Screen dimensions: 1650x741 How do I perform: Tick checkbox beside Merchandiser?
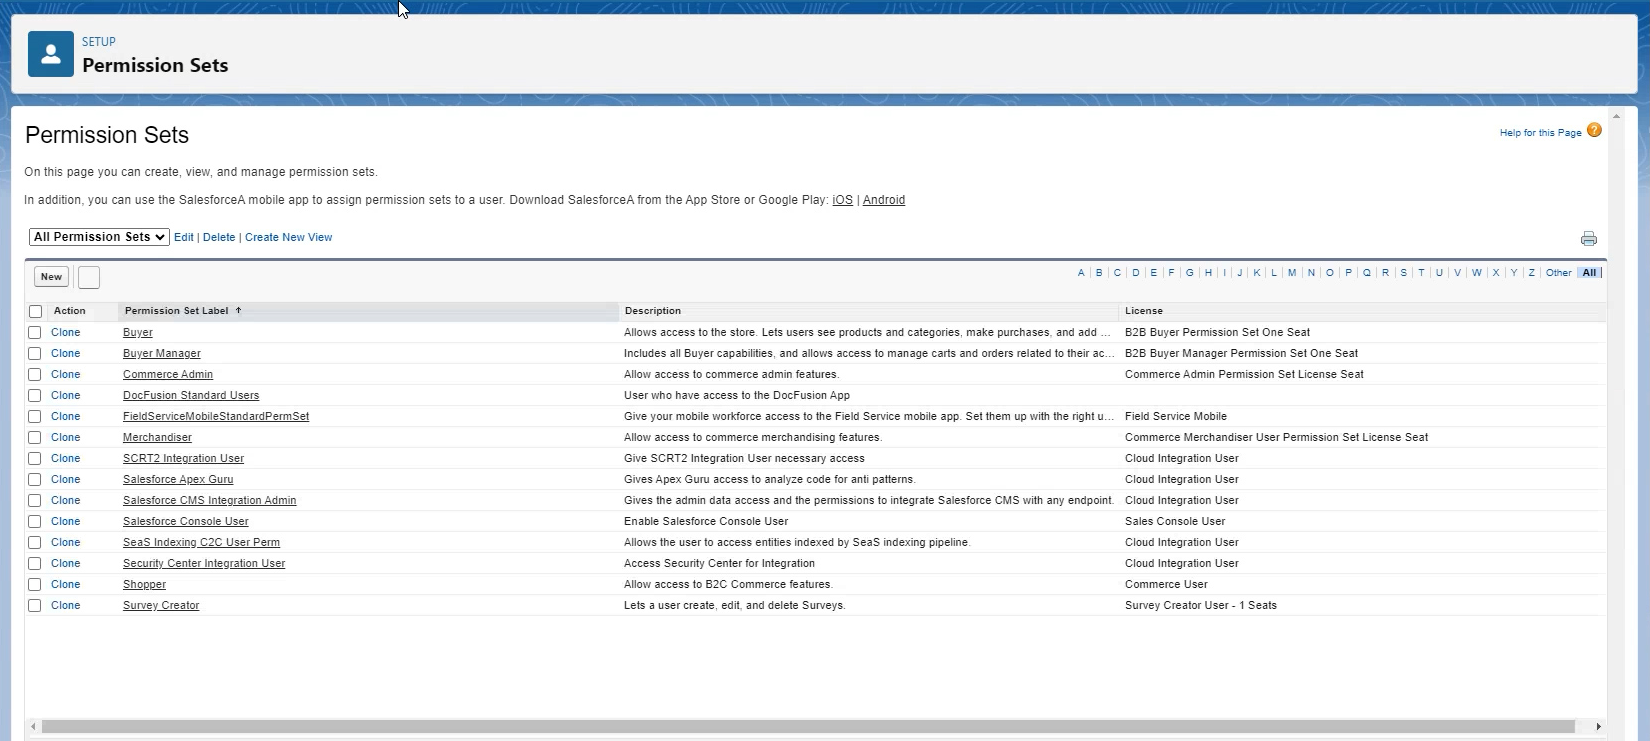pyautogui.click(x=35, y=437)
